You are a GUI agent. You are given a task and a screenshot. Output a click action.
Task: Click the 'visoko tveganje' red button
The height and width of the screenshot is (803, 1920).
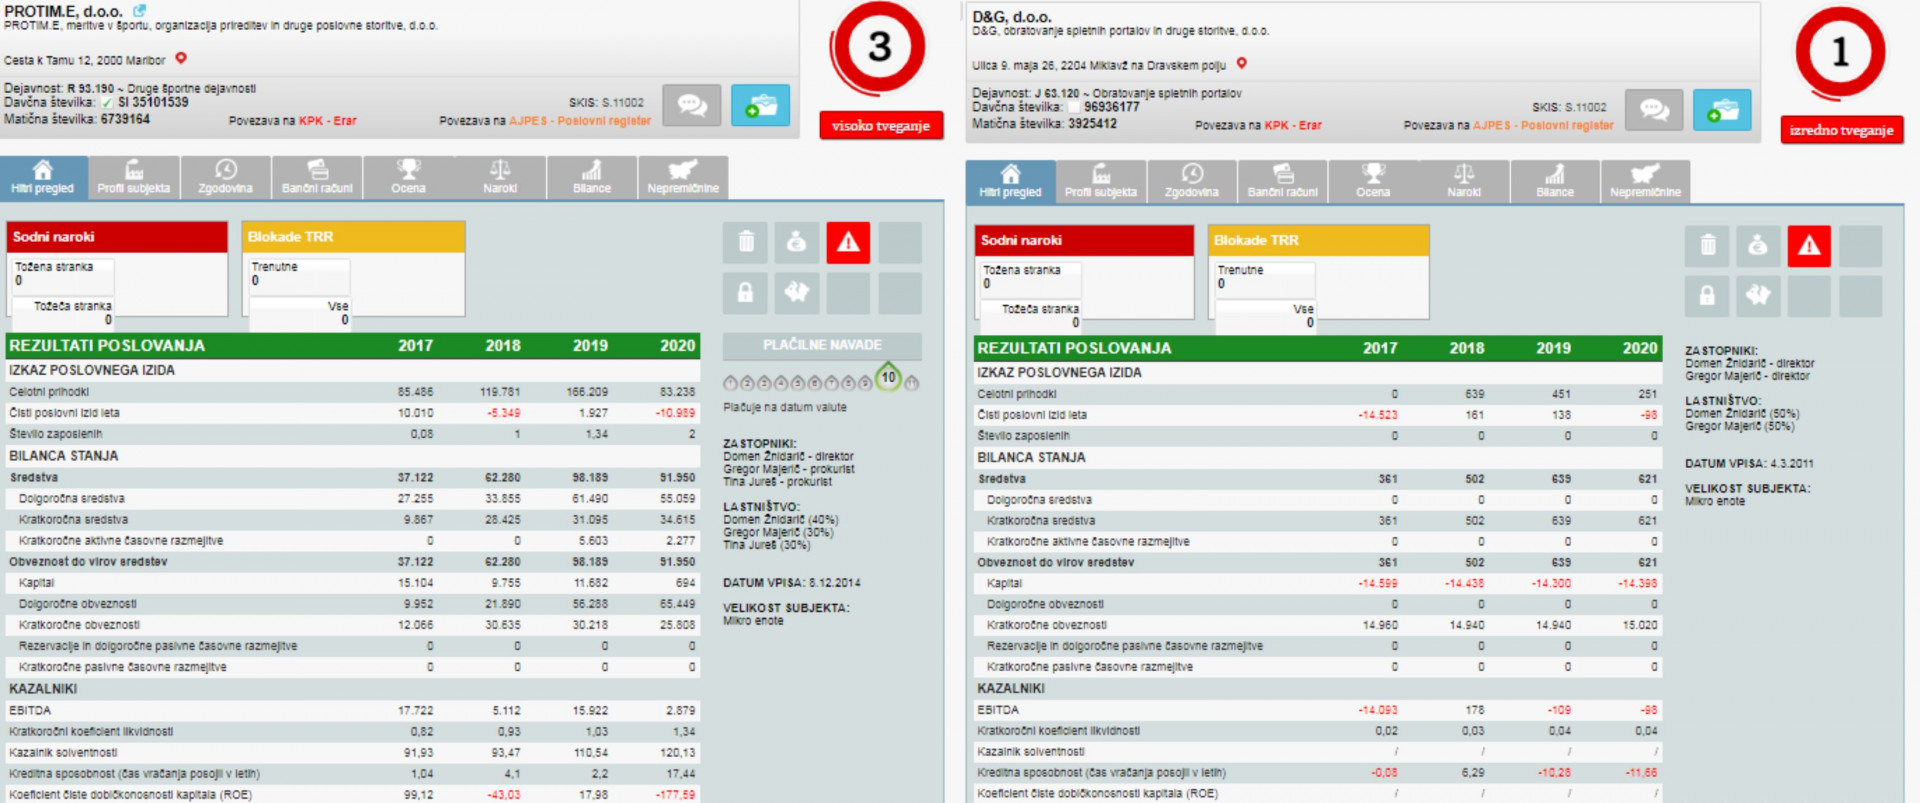(x=880, y=126)
